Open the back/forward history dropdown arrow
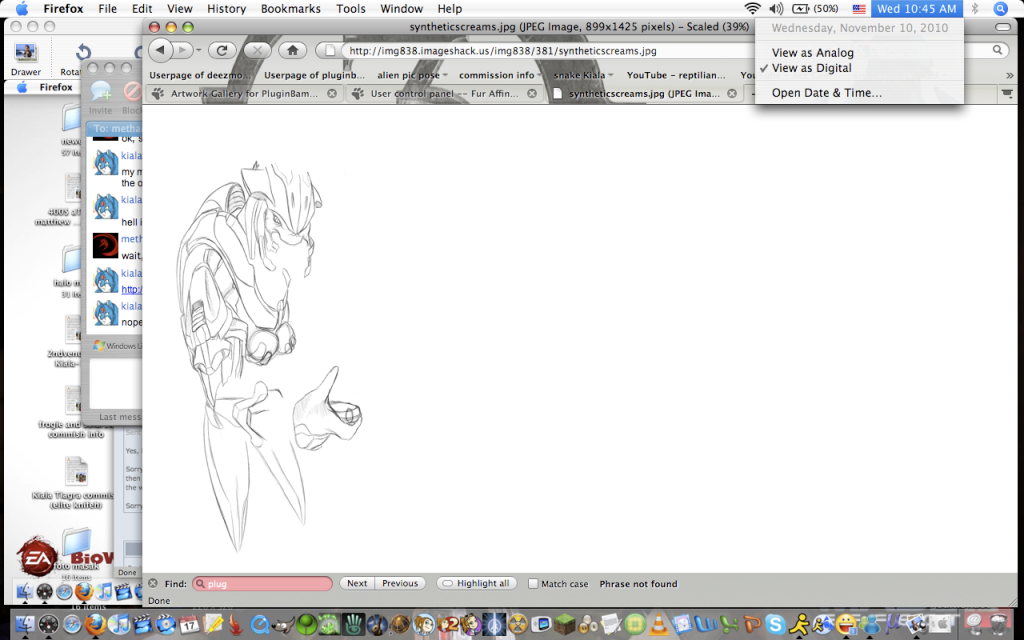This screenshot has width=1024, height=640. (199, 50)
